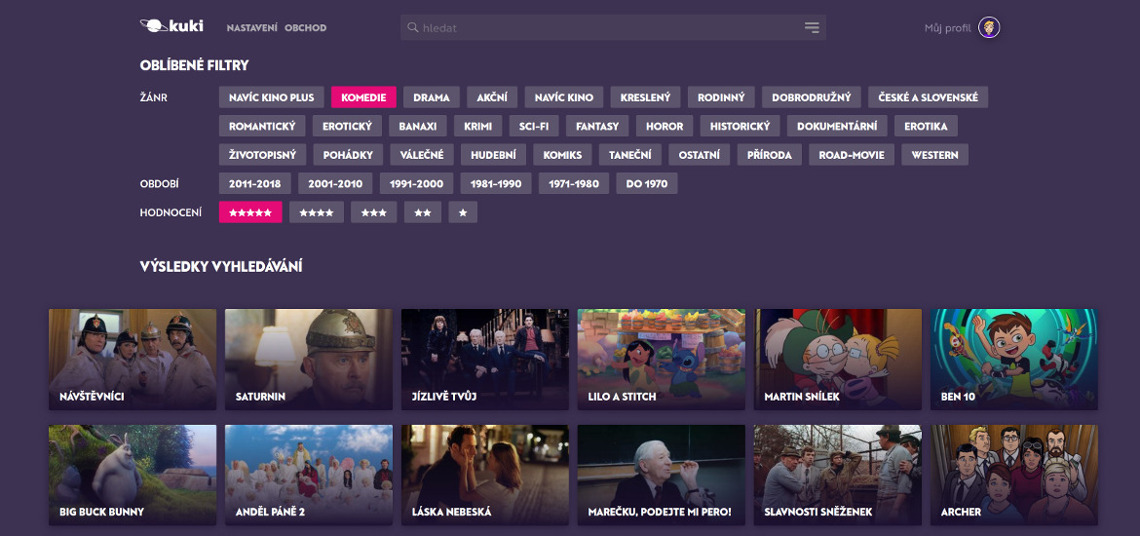
Task: Select the five-star rating filter
Action: 250,212
